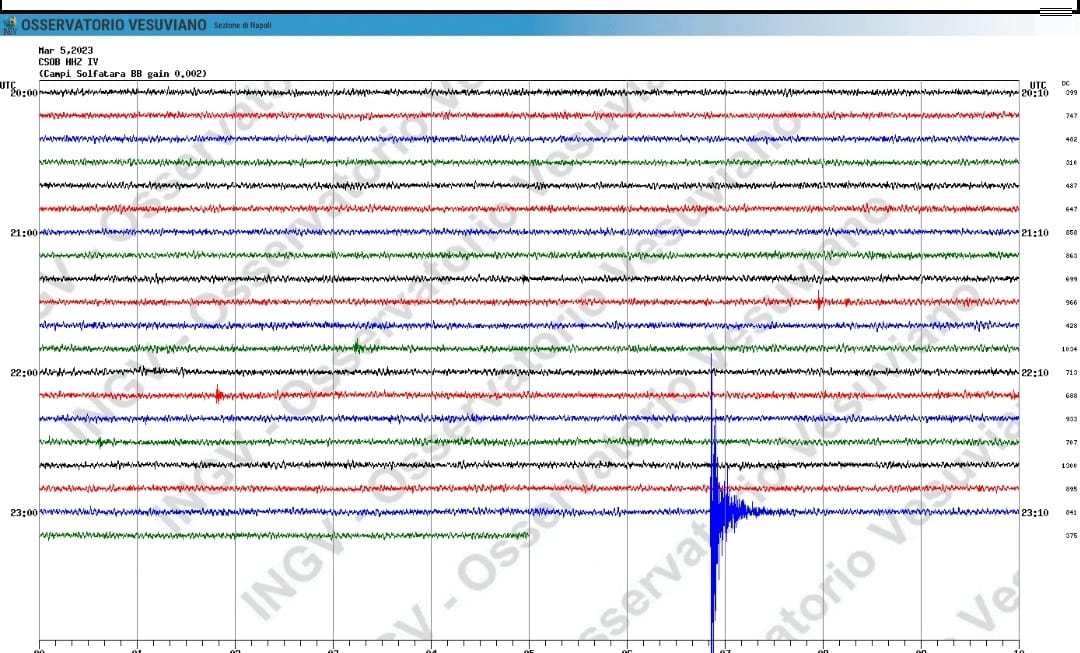Click the 22:00 time label on left
This screenshot has height=653, width=1080.
[24, 373]
